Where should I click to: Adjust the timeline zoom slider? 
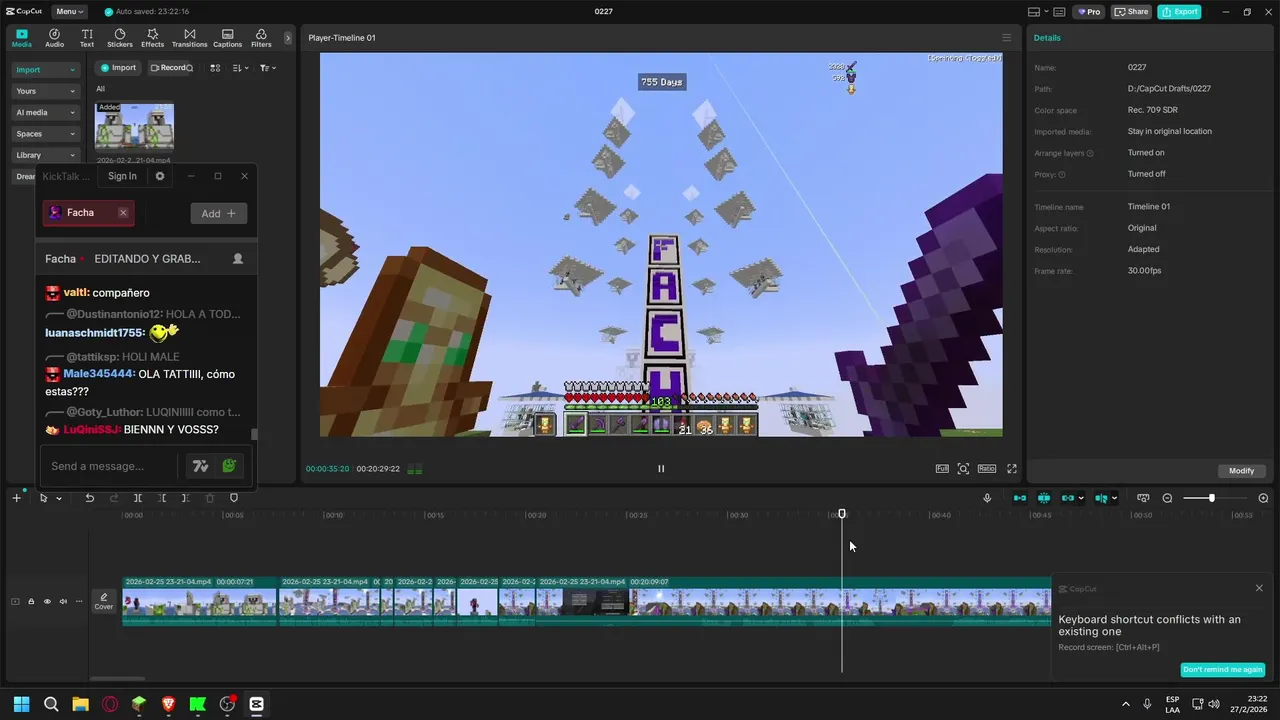tap(1212, 498)
